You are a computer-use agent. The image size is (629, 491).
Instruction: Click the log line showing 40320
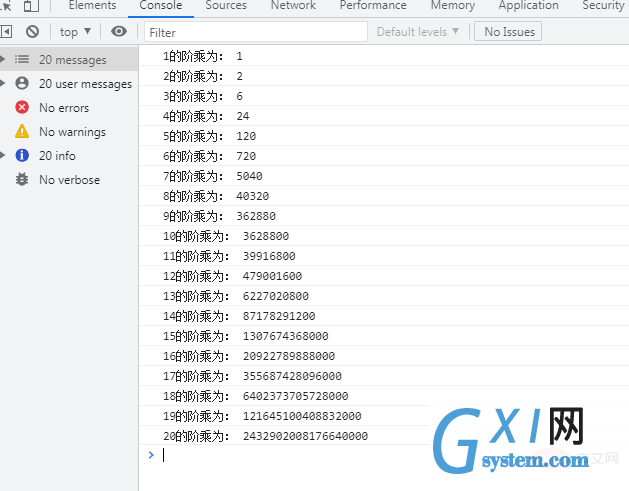point(384,196)
